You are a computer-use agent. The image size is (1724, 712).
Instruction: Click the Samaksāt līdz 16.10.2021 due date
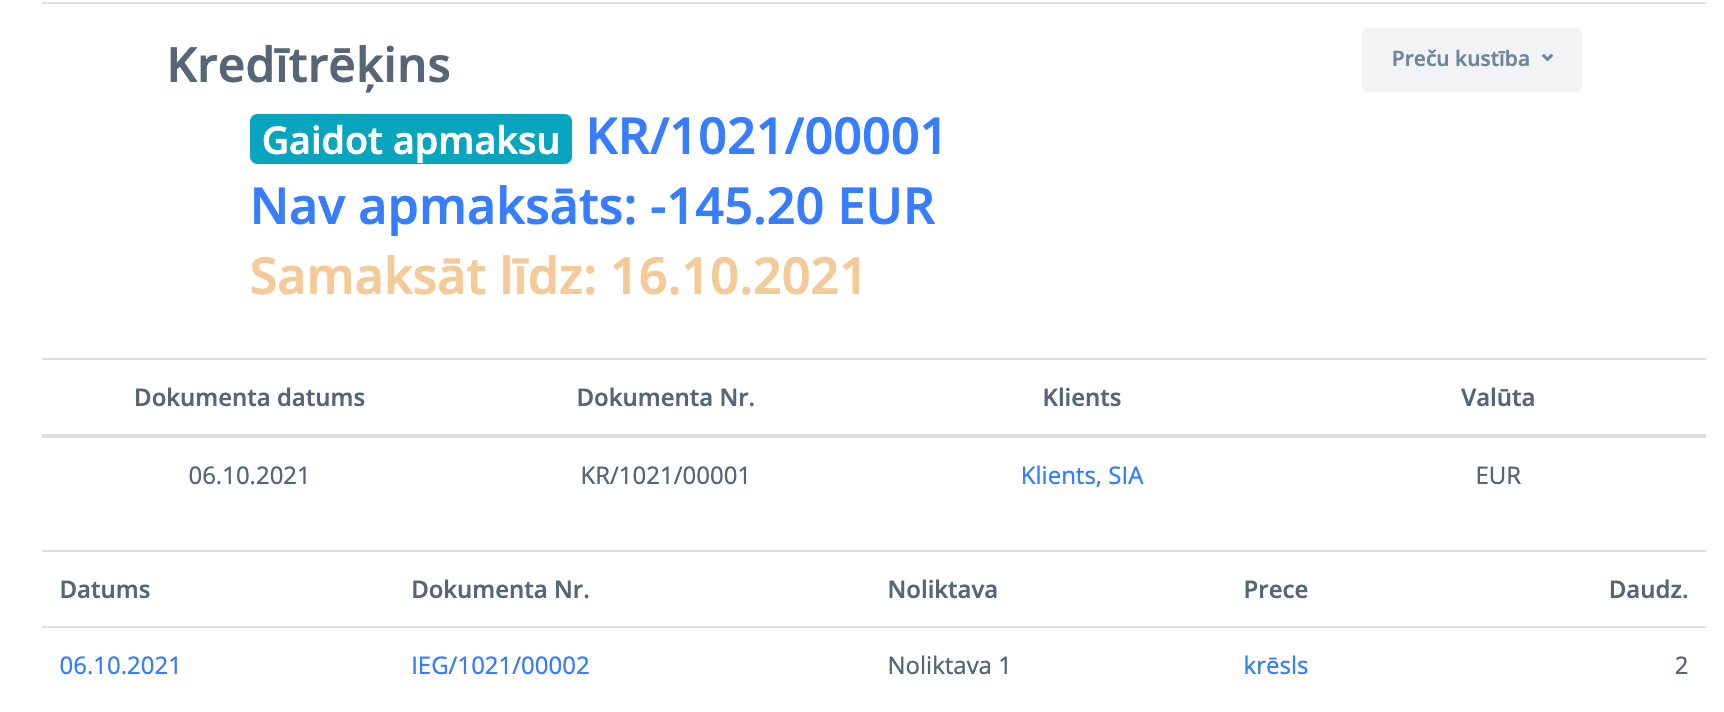point(556,277)
